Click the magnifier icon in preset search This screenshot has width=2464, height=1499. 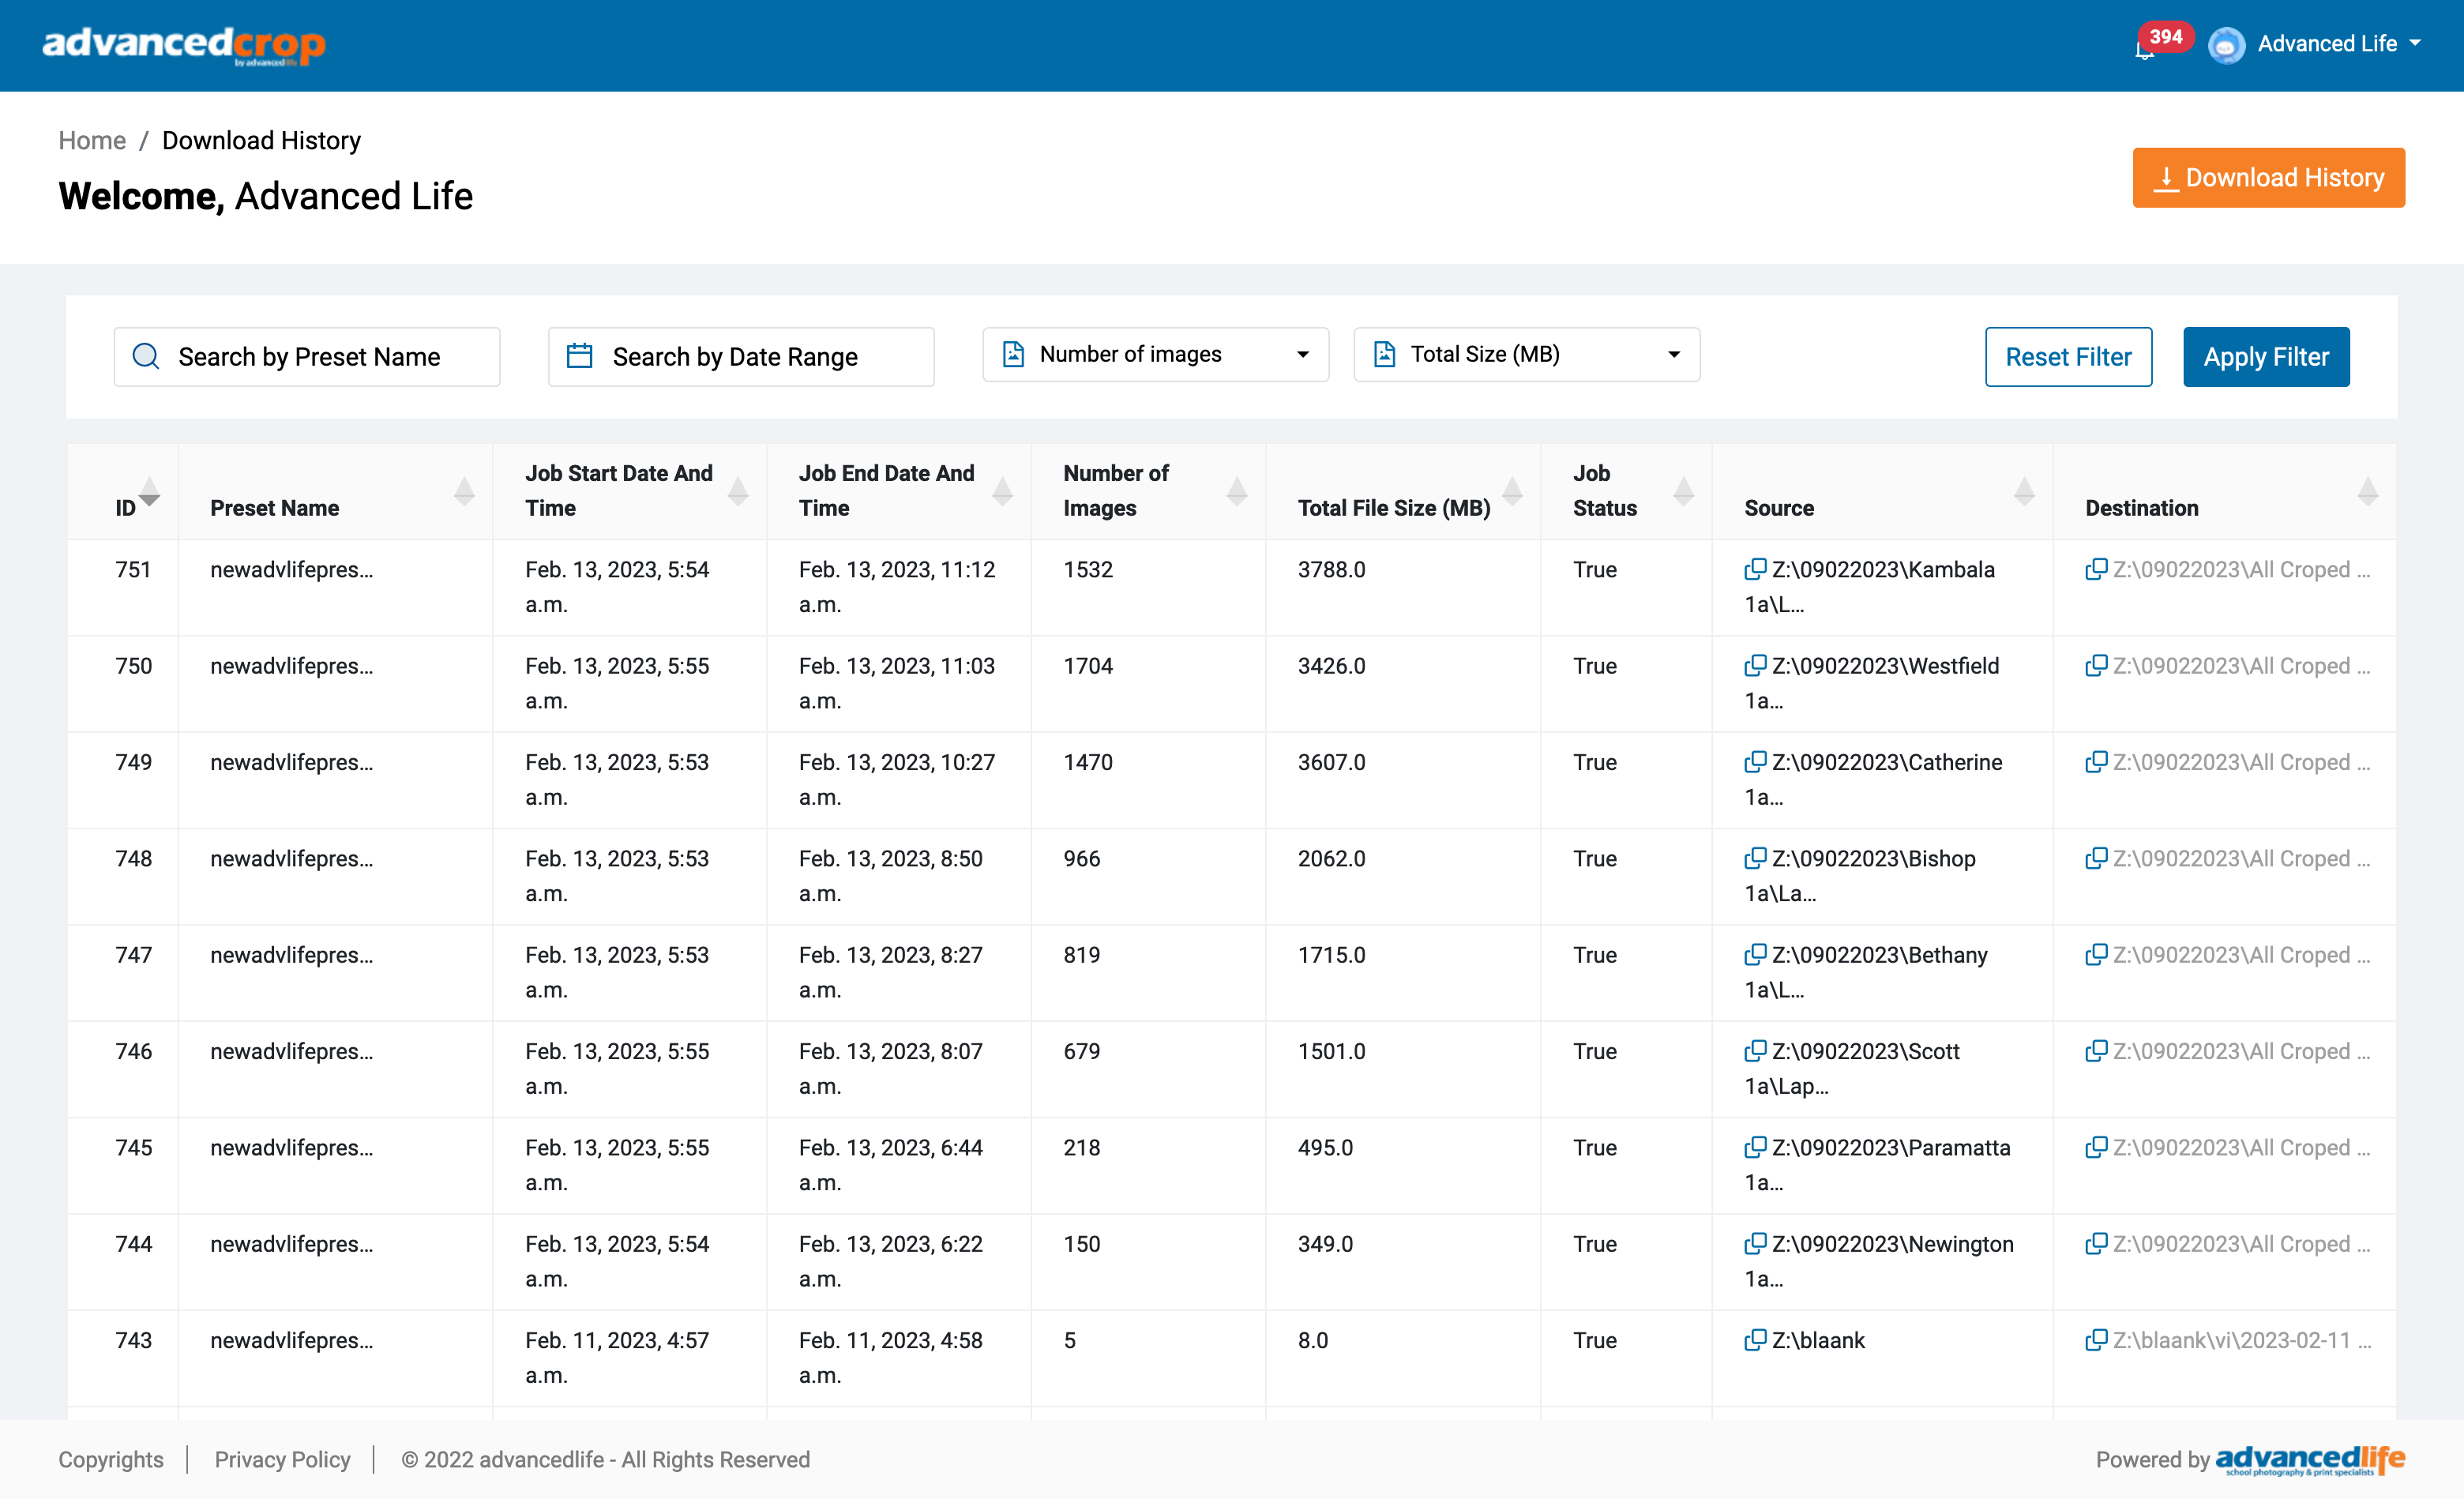[x=146, y=356]
